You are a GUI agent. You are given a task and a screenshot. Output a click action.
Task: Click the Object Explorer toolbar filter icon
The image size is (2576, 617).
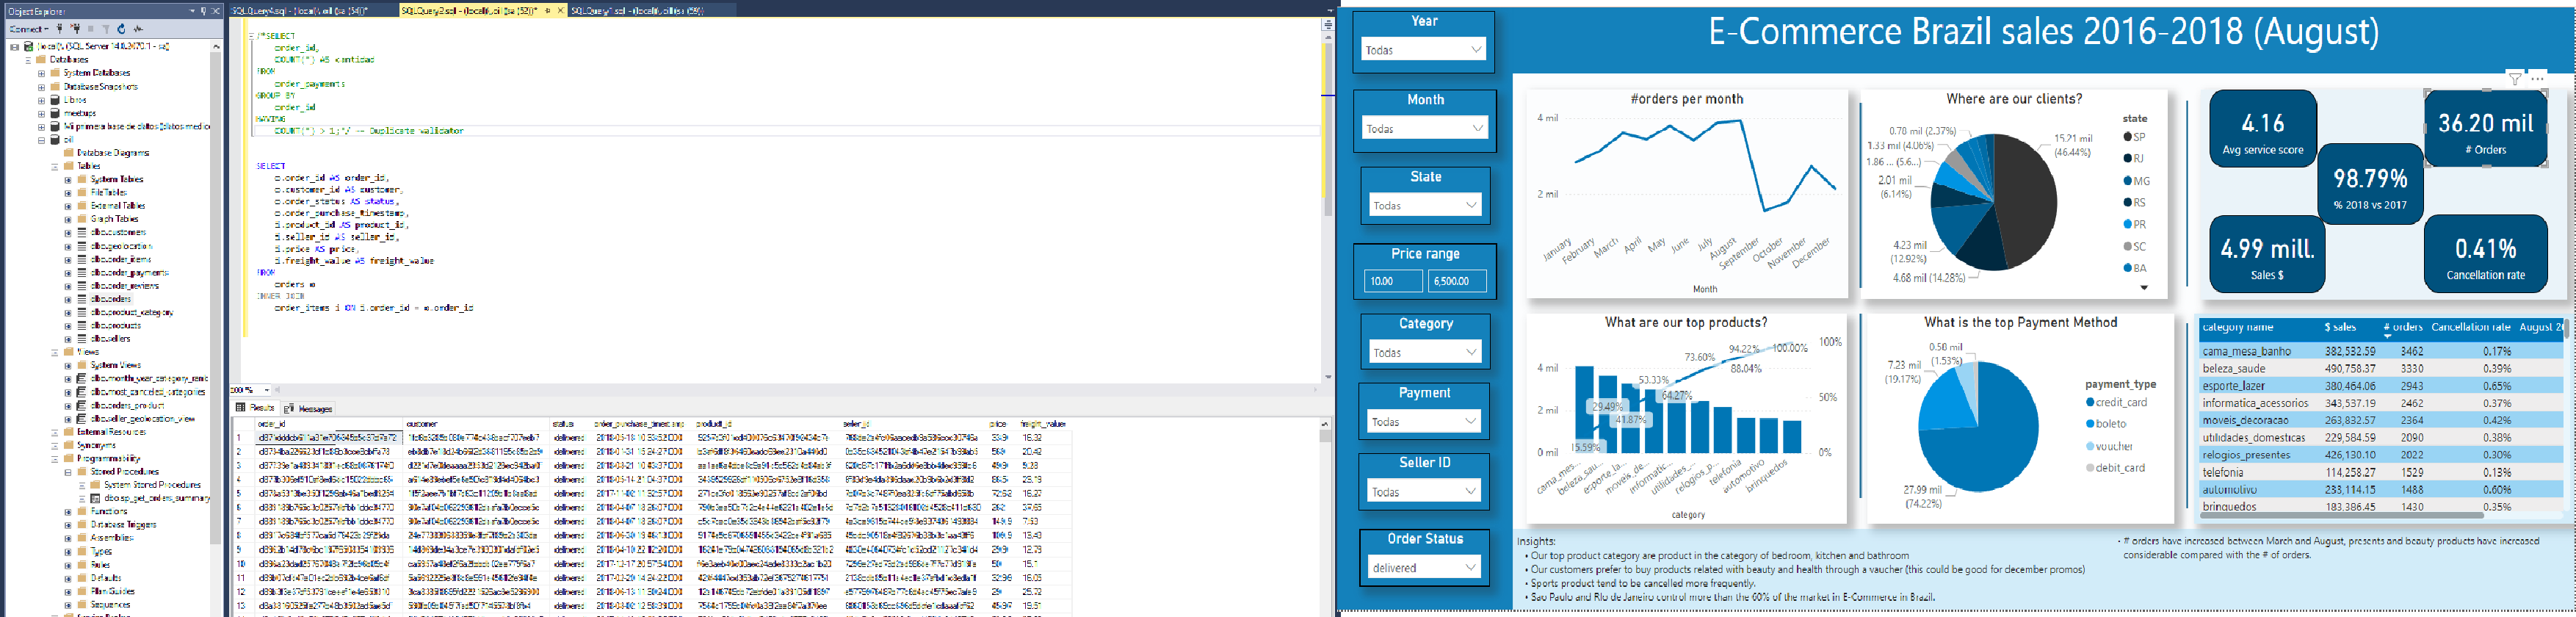tap(106, 29)
